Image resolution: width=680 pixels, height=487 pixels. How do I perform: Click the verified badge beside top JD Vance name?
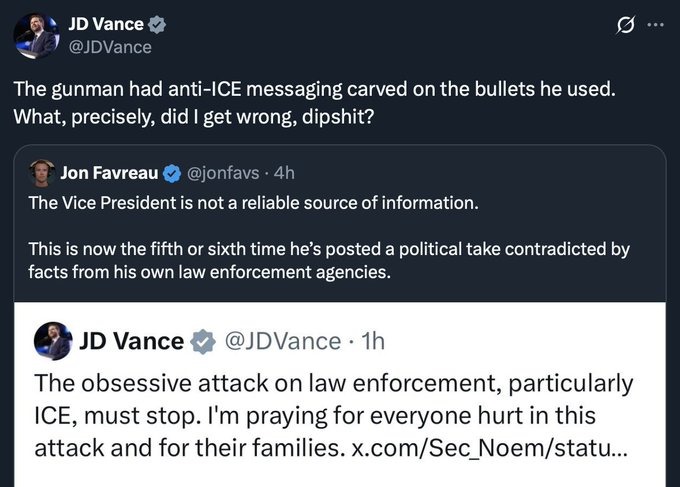[x=157, y=25]
